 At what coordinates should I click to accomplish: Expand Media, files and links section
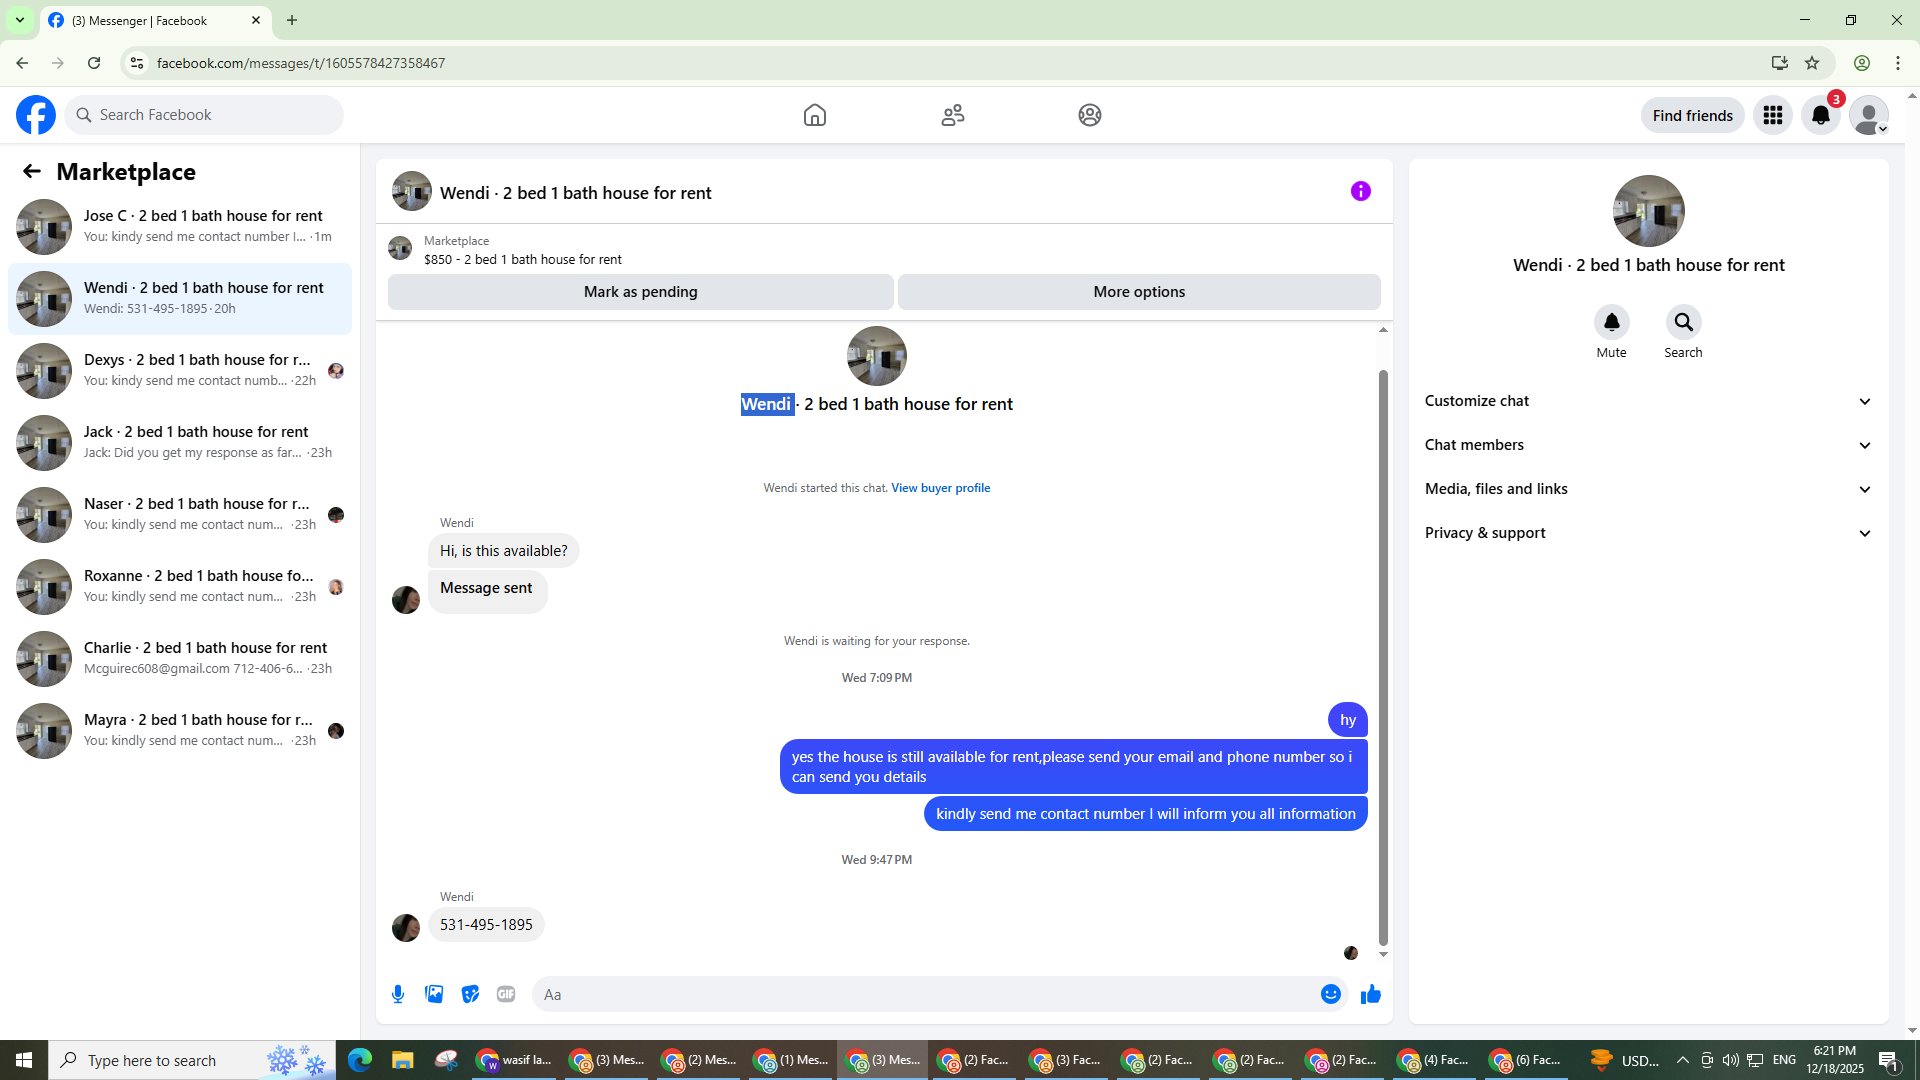pyautogui.click(x=1648, y=489)
